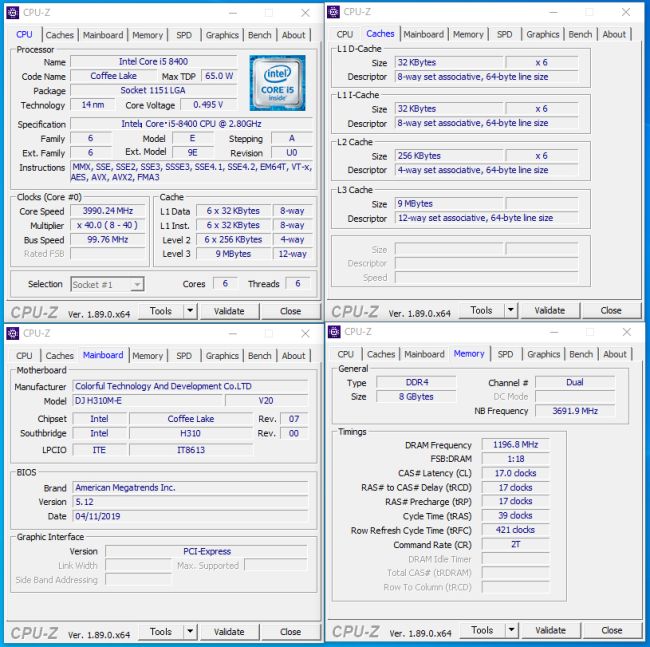The height and width of the screenshot is (647, 650).
Task: Click the Multiplier value x 40.0 (8 - 40)
Action: click(x=108, y=225)
